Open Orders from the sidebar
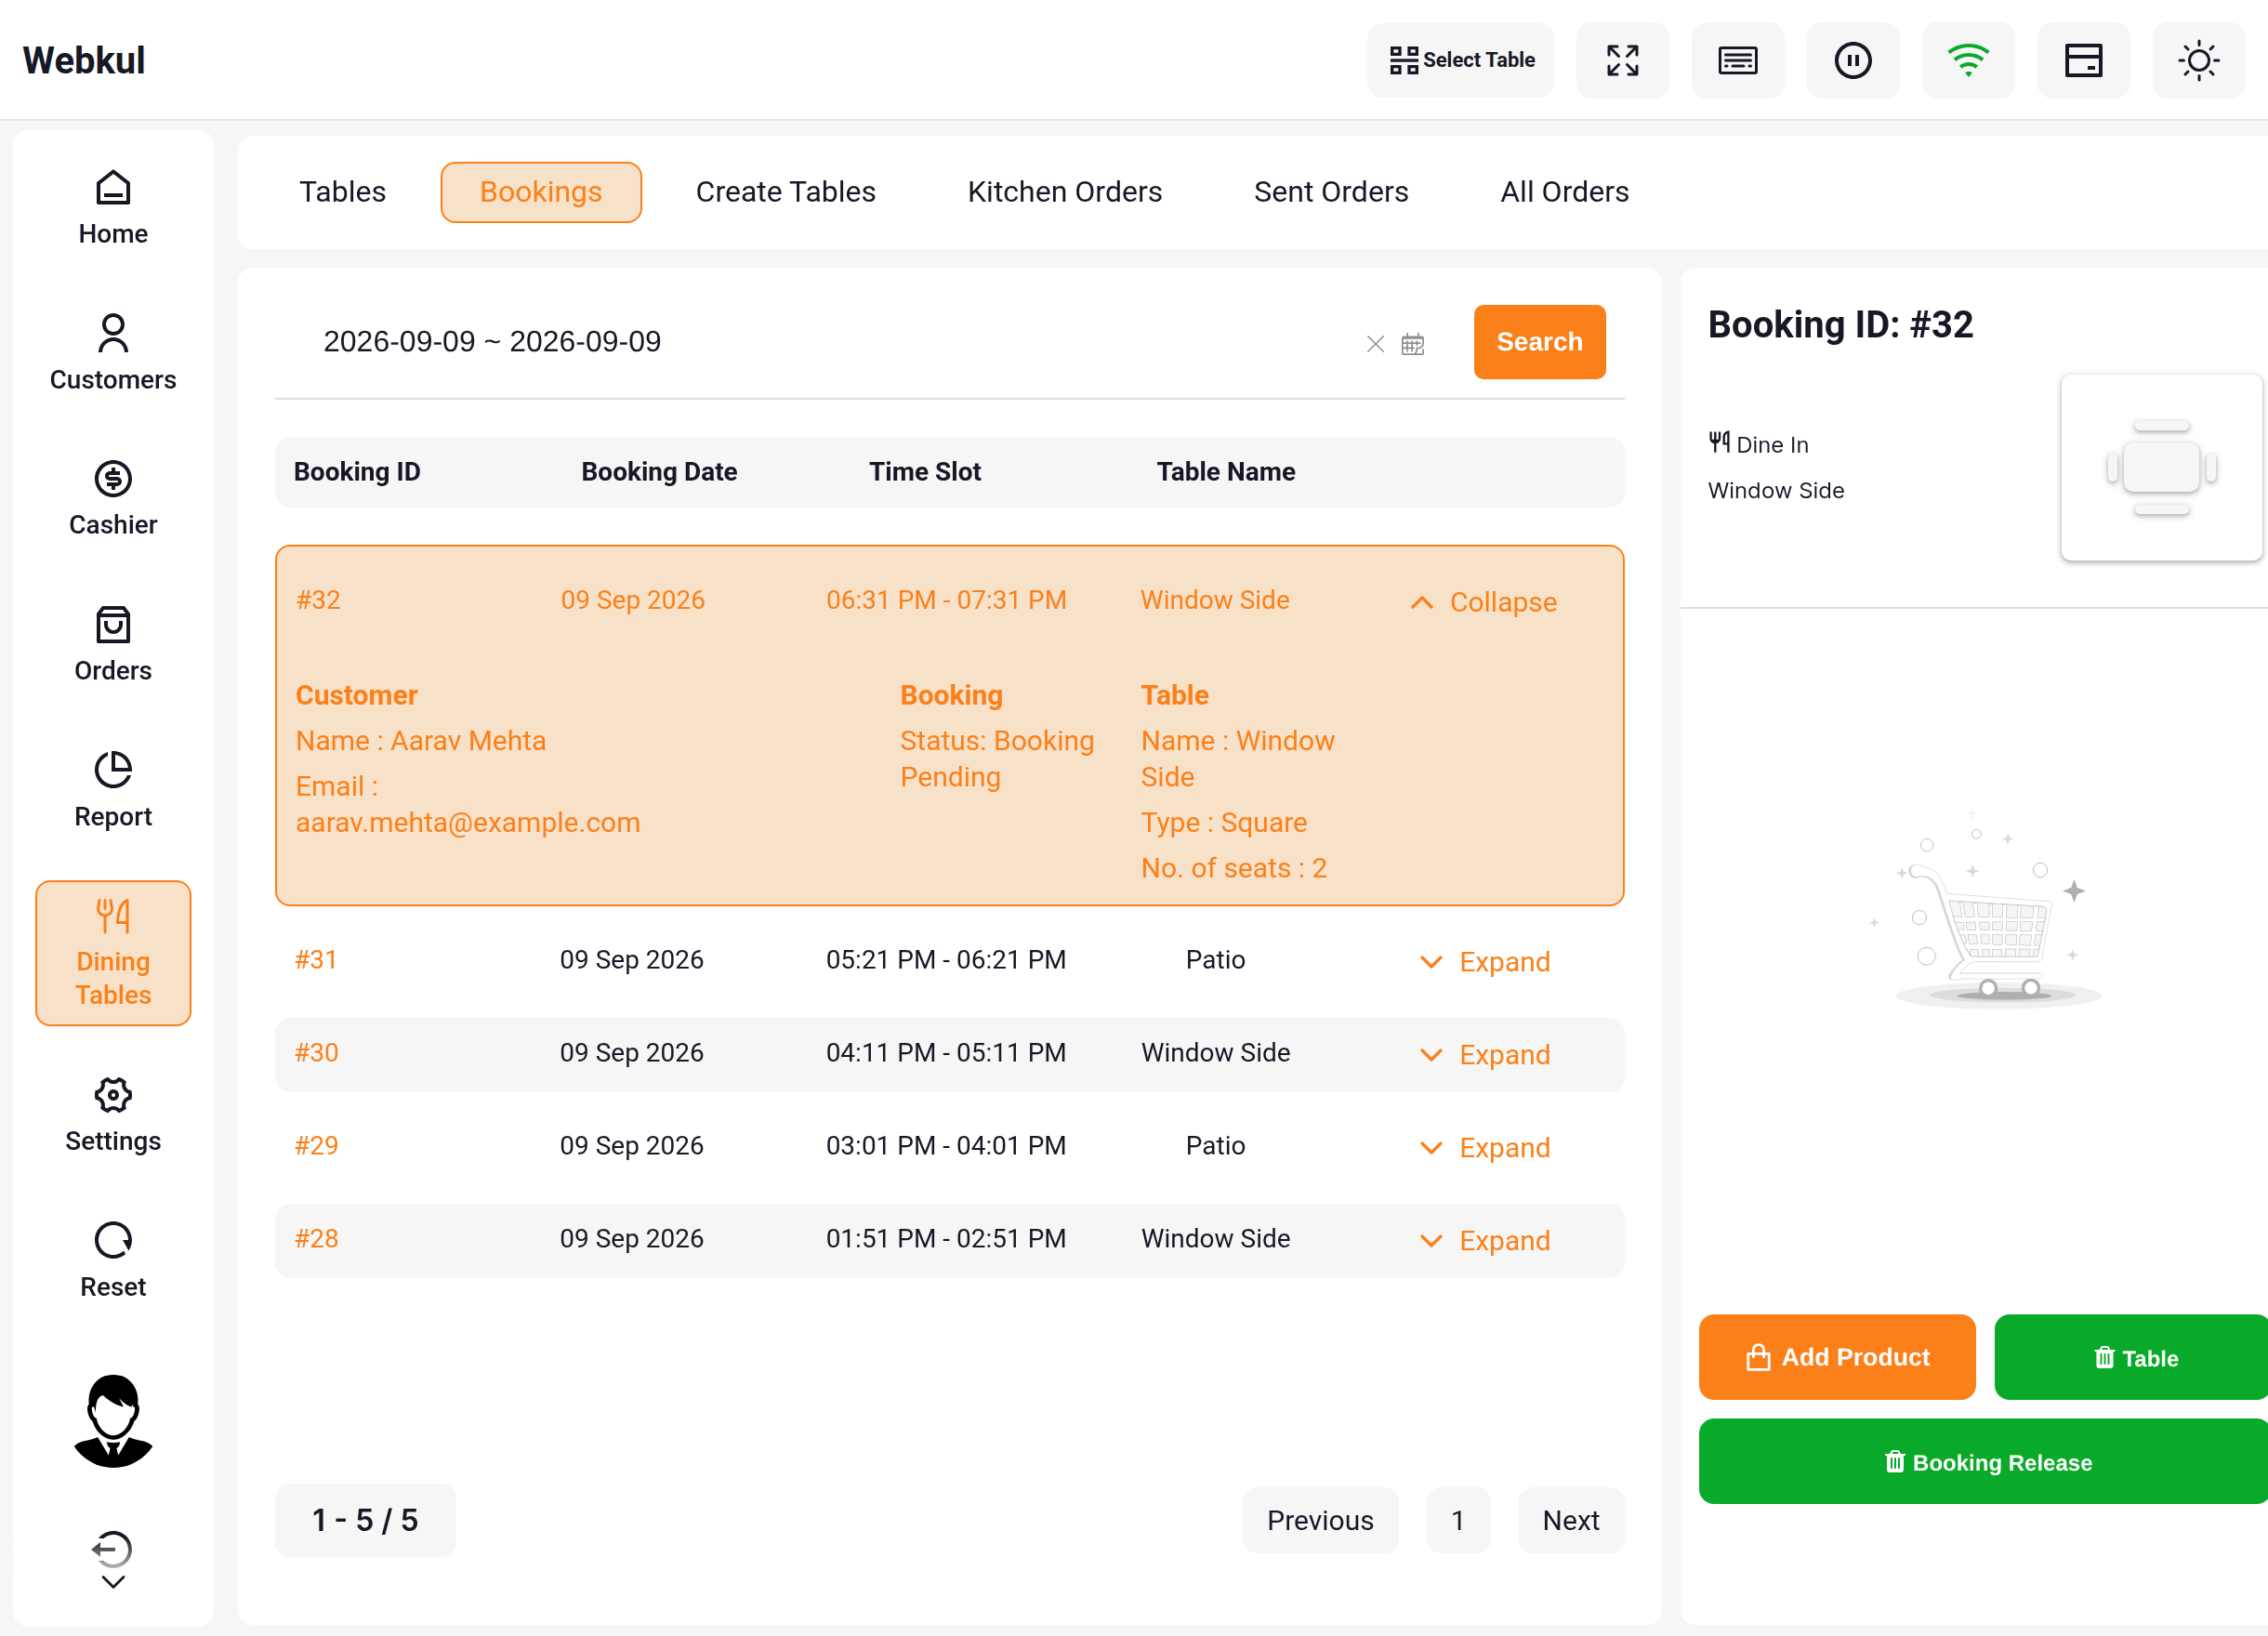 113,644
